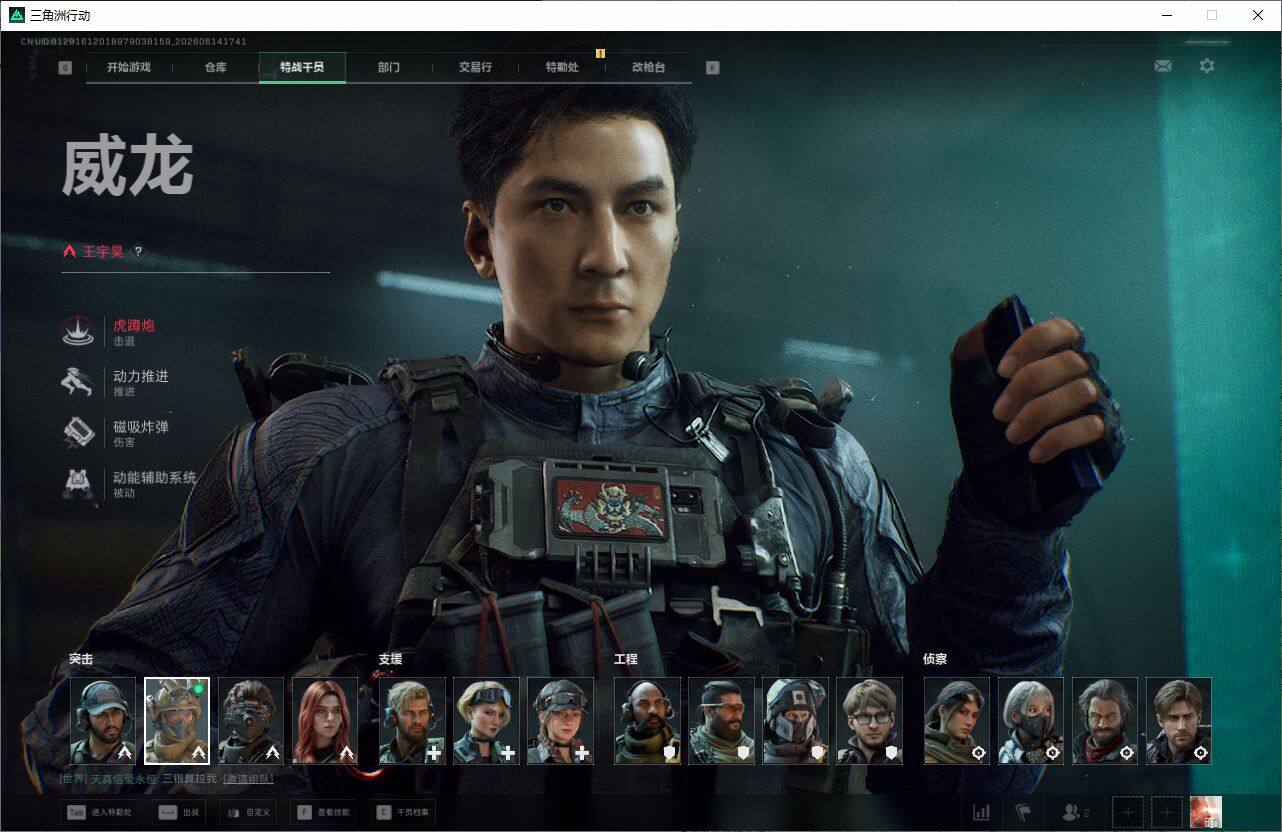Screen dimensions: 1282x832
Task: Open the 交易行 tab
Action: 475,67
